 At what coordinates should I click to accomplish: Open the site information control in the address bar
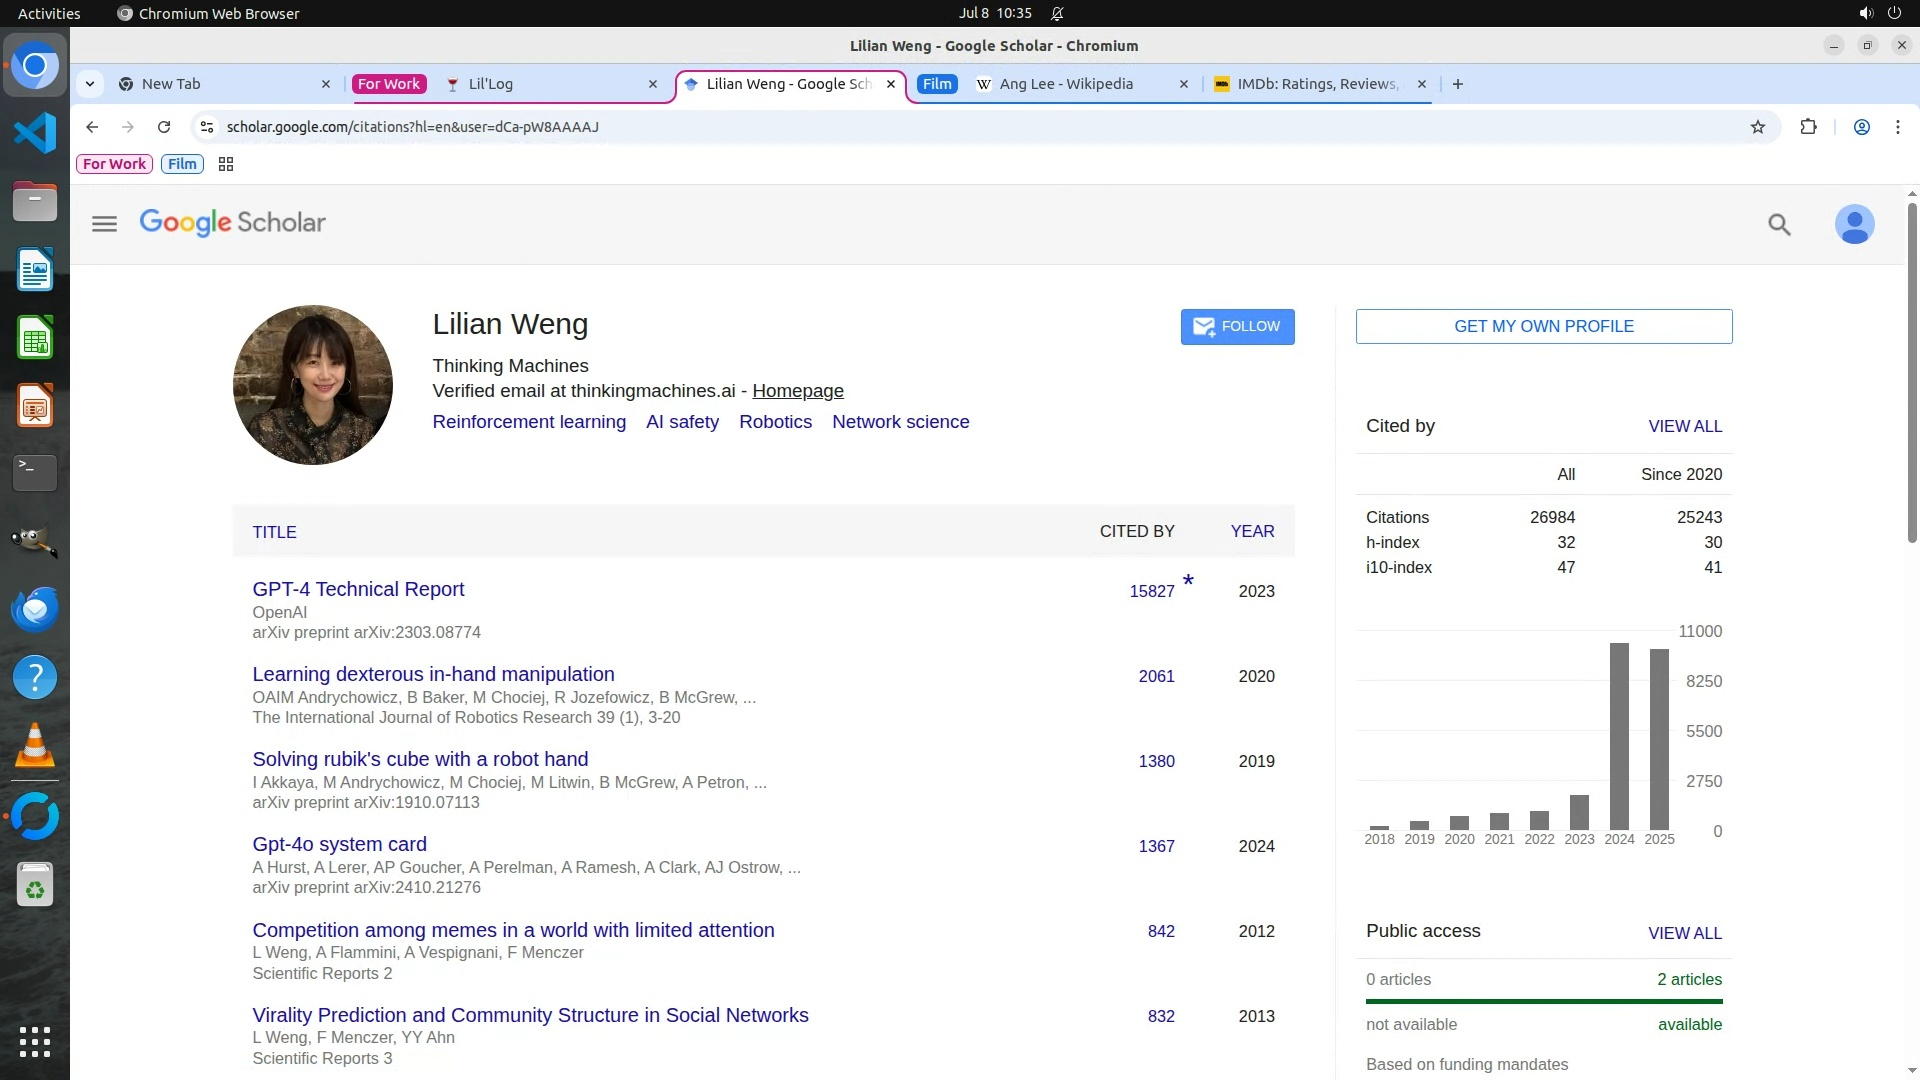207,127
